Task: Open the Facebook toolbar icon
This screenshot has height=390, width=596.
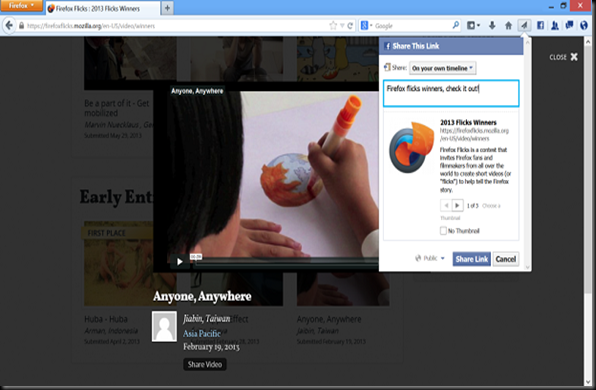Action: coord(540,25)
